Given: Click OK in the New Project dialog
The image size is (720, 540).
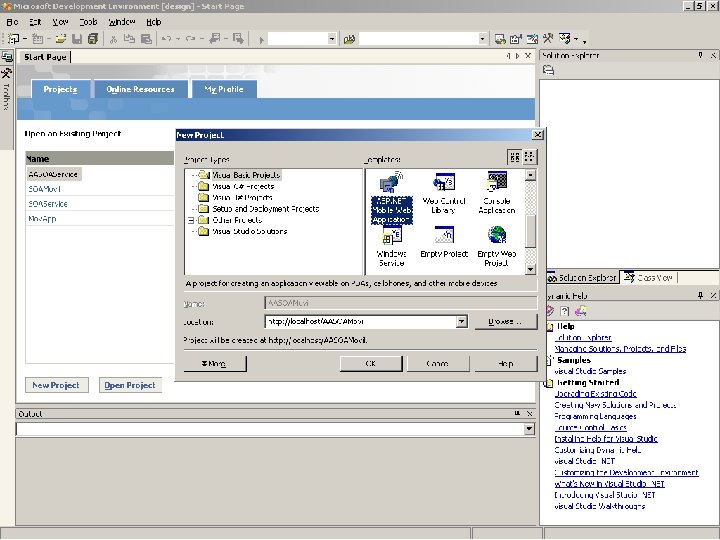Looking at the screenshot, I should pyautogui.click(x=371, y=363).
